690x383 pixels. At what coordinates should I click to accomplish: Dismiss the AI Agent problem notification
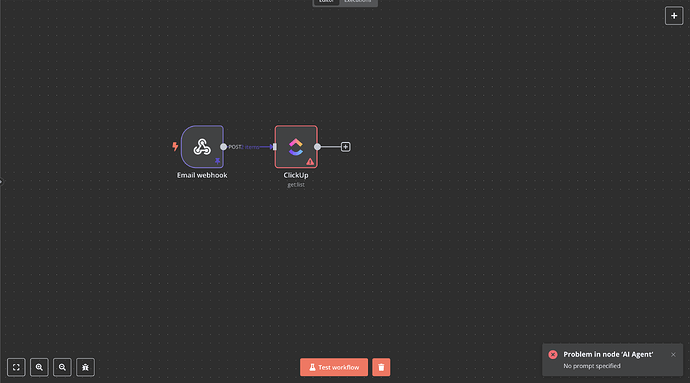click(x=673, y=354)
